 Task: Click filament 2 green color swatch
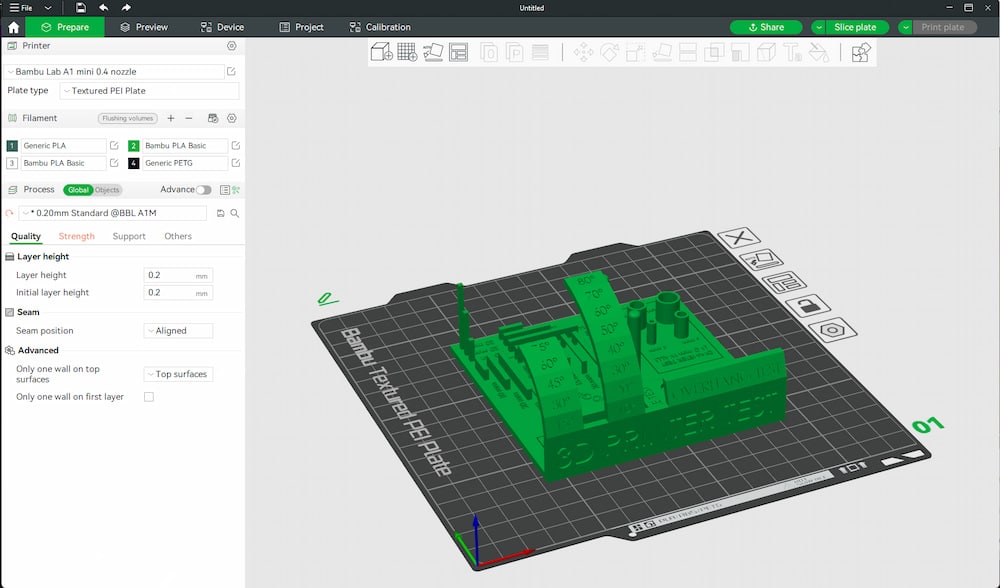tap(133, 145)
